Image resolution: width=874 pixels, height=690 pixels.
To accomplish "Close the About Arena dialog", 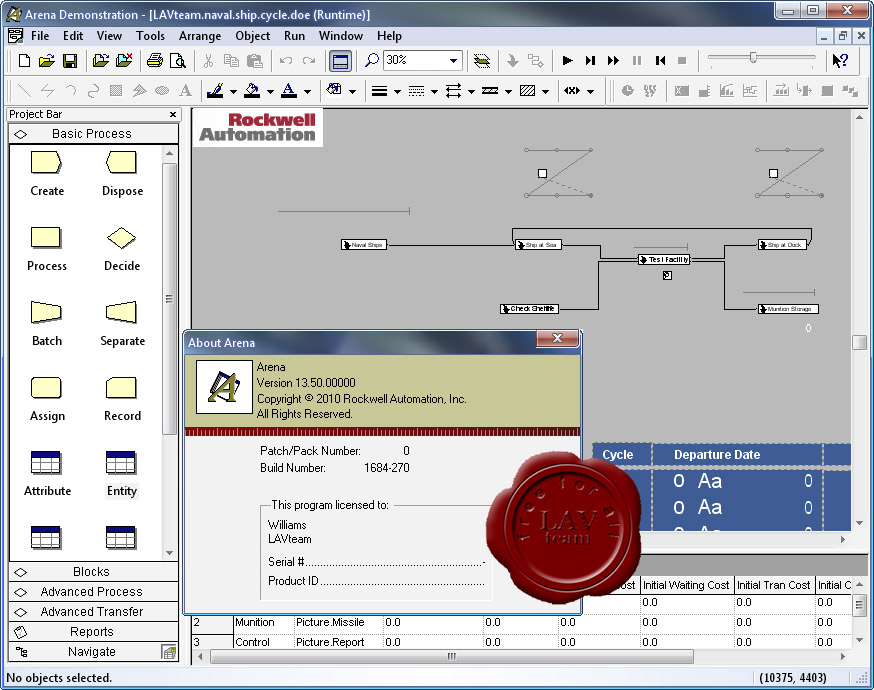I will pos(557,338).
